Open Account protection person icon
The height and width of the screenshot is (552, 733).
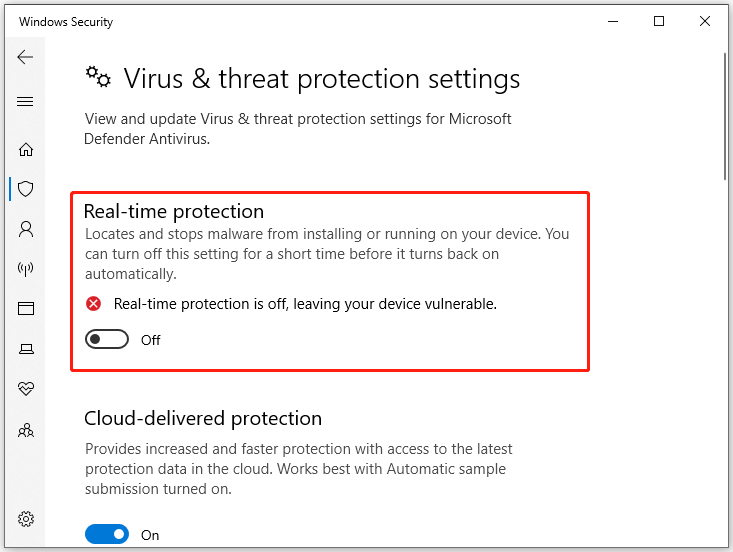click(26, 229)
